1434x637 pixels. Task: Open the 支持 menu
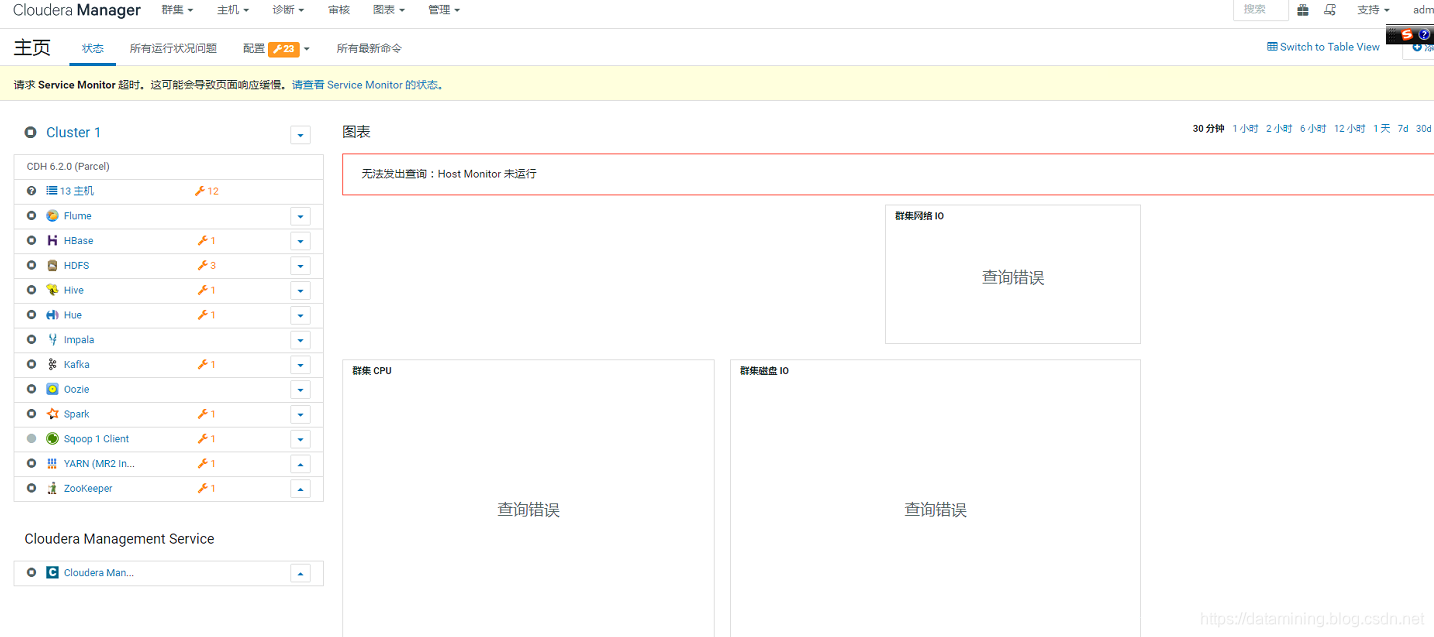1373,10
